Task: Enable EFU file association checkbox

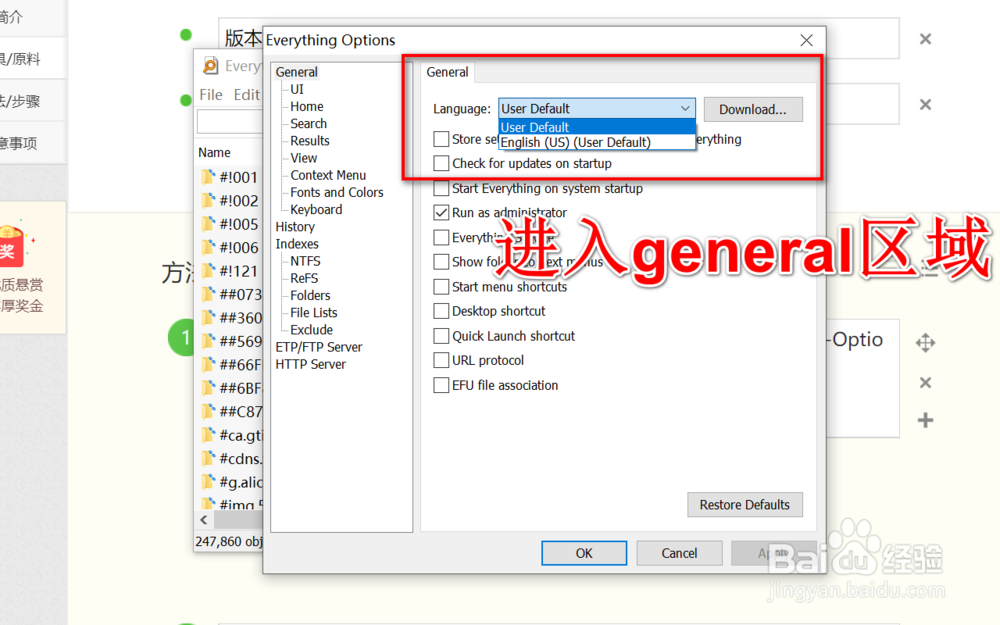Action: (441, 385)
